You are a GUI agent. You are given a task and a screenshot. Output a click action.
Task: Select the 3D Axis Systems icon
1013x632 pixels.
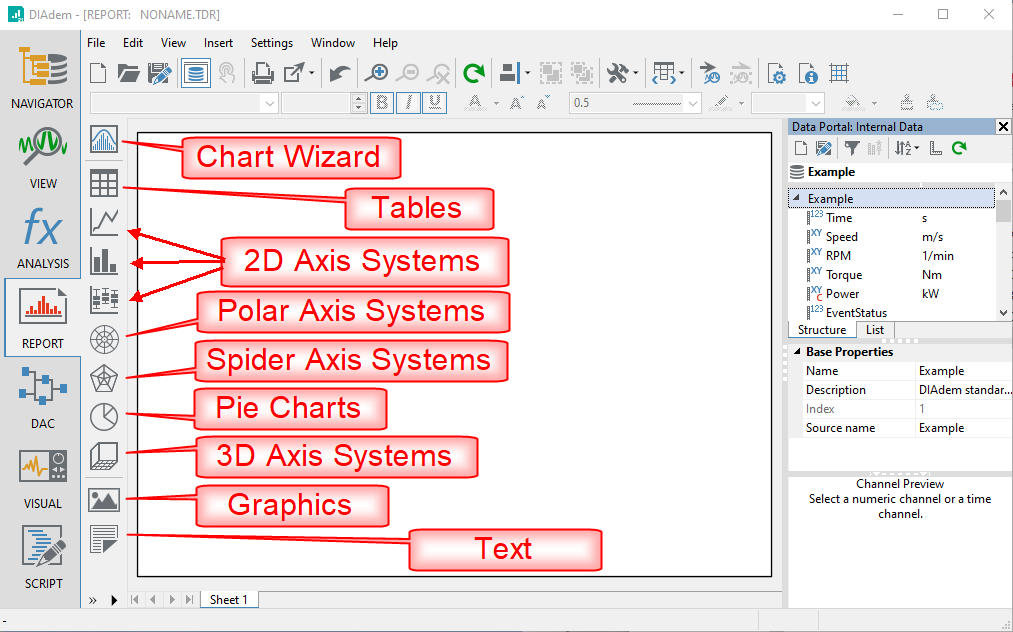[104, 456]
